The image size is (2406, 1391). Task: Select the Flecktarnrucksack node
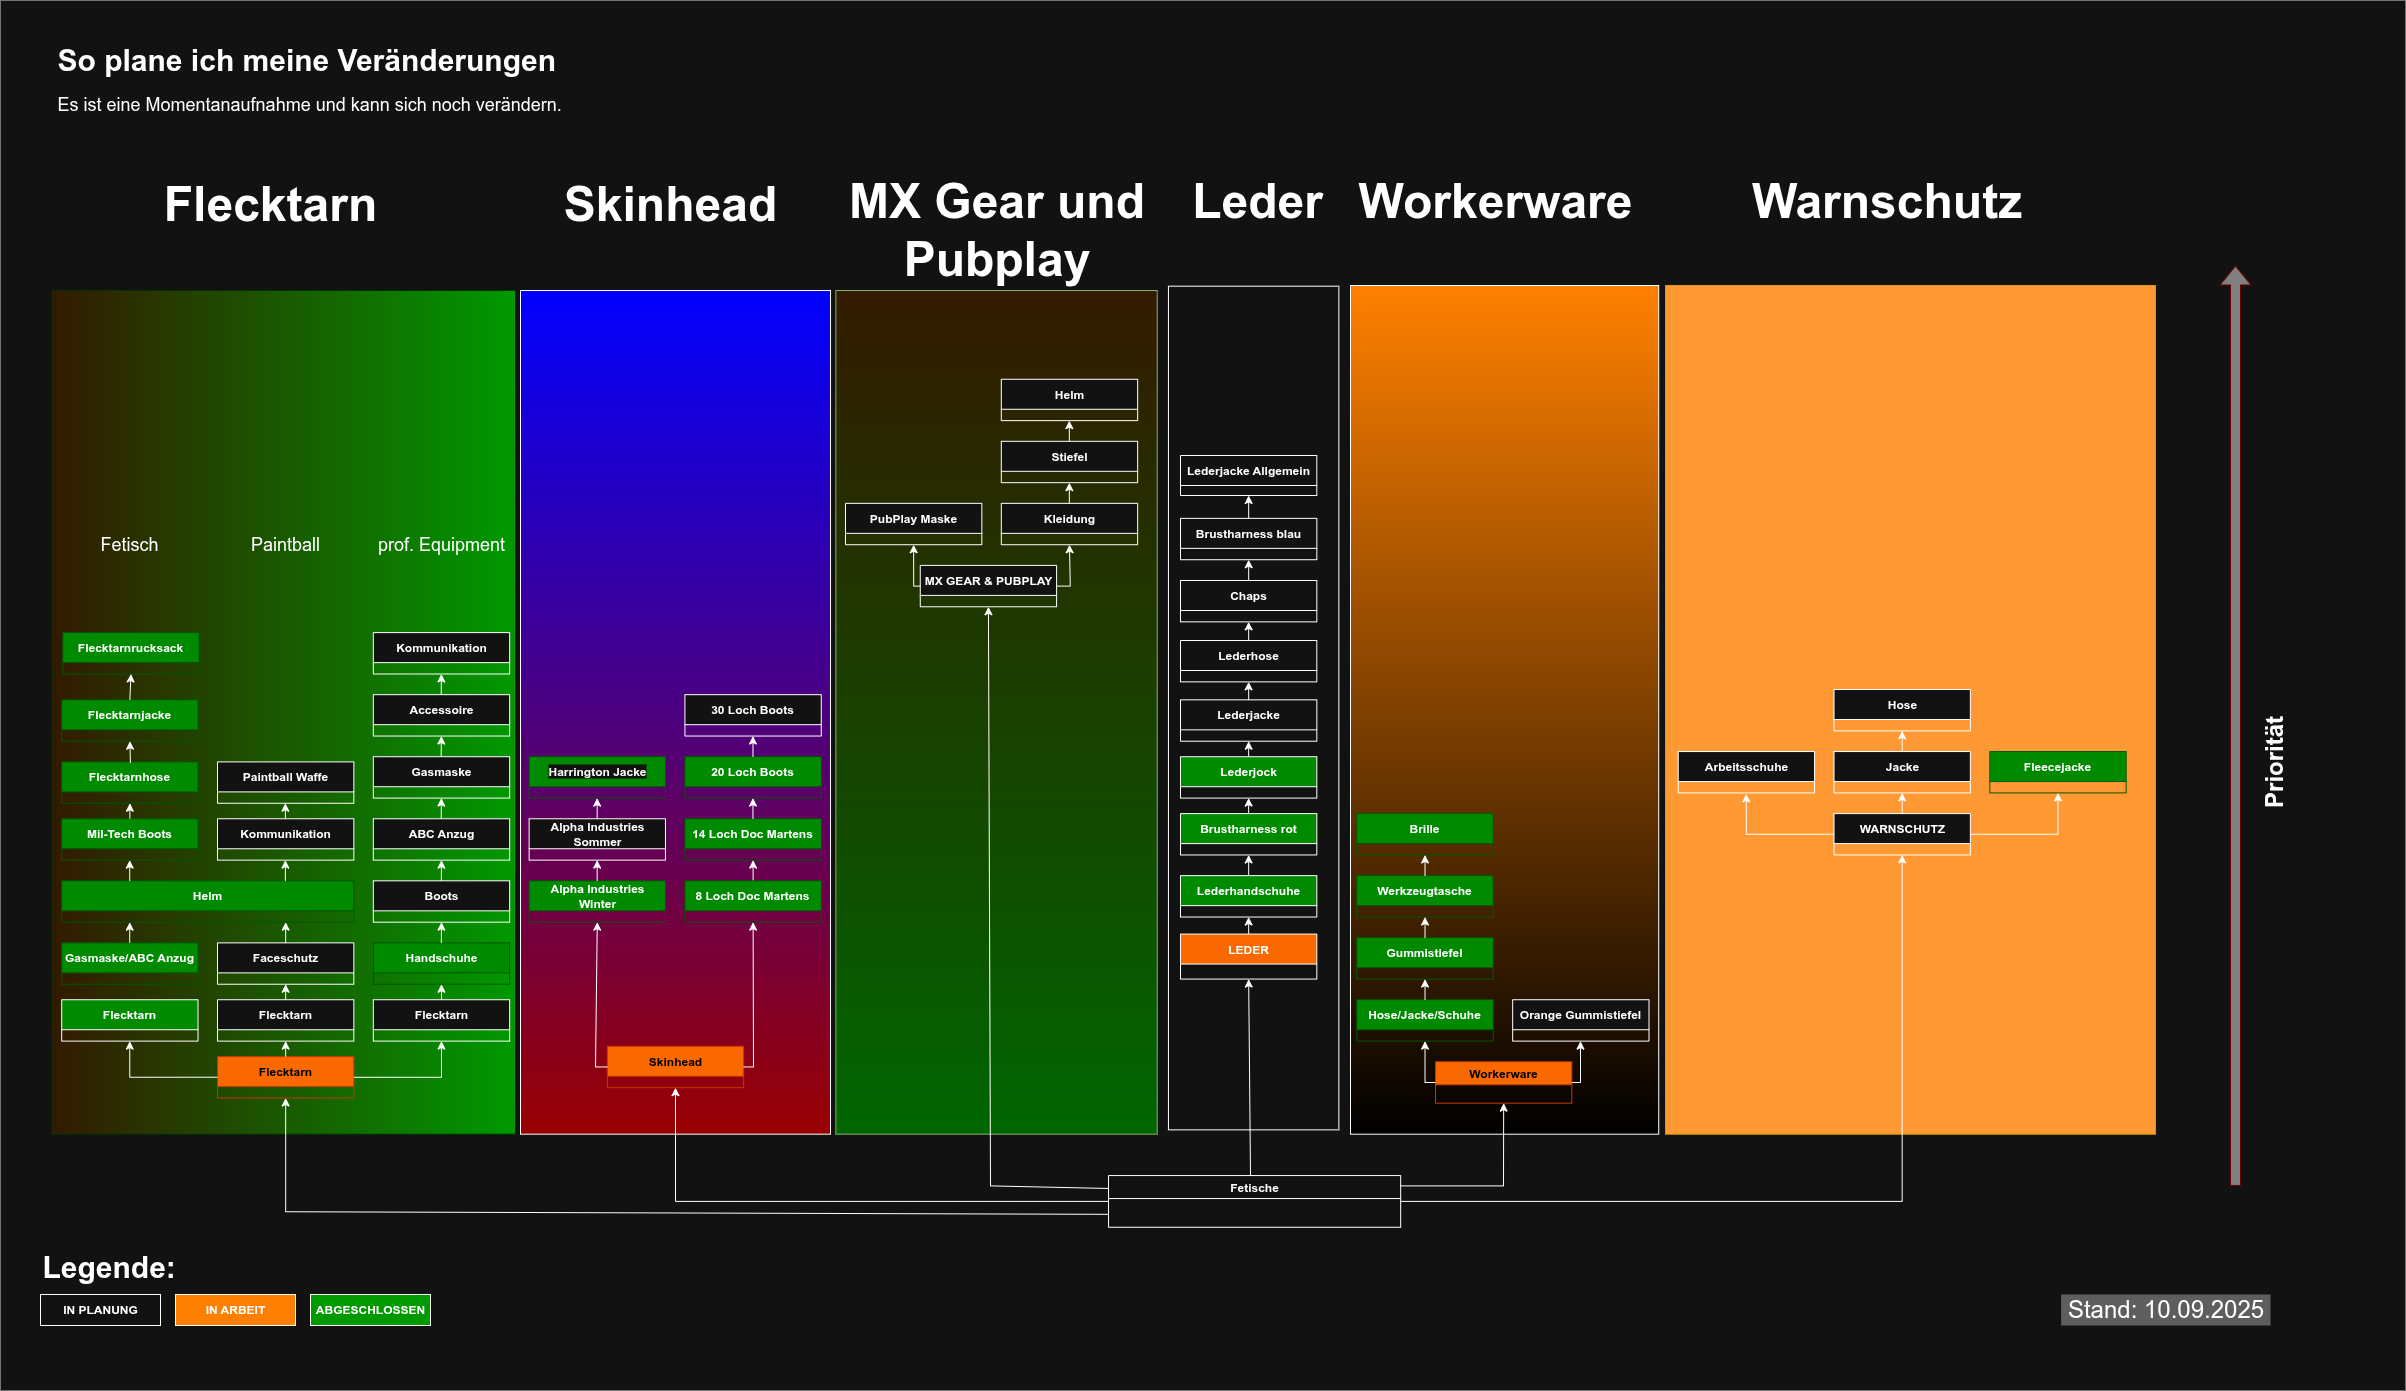pos(130,648)
